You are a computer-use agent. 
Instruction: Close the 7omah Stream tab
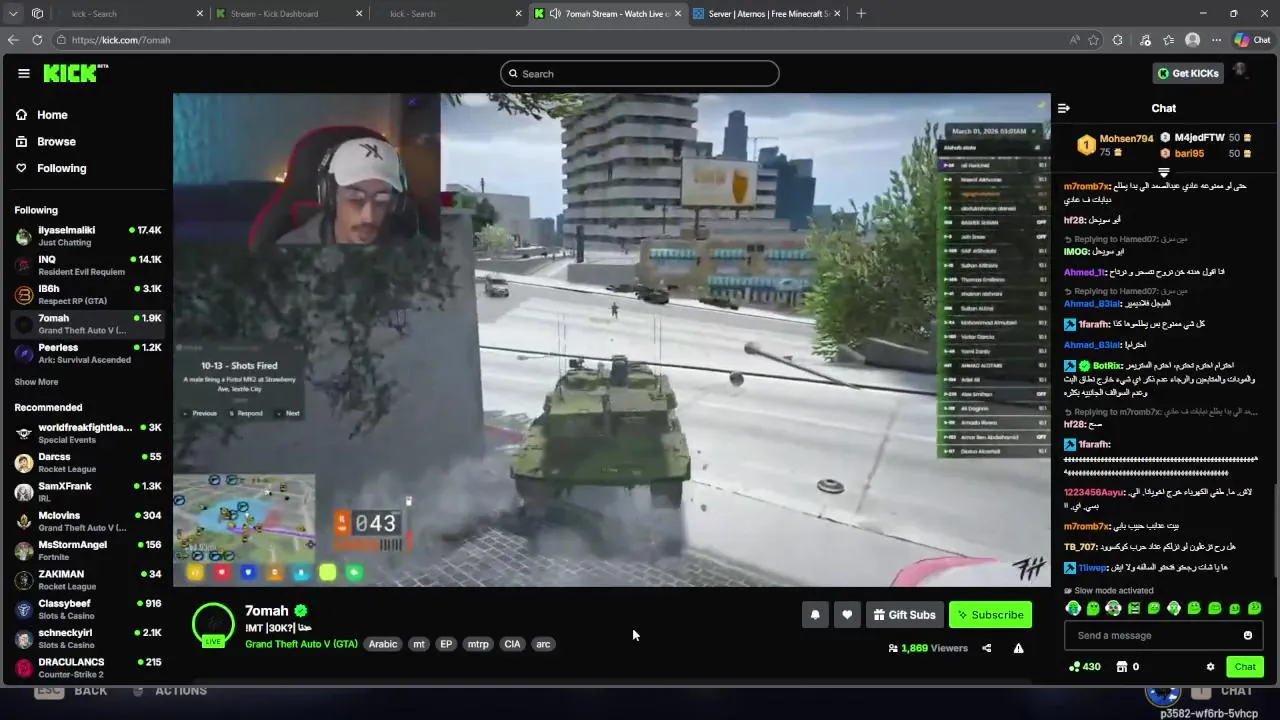[x=678, y=14]
